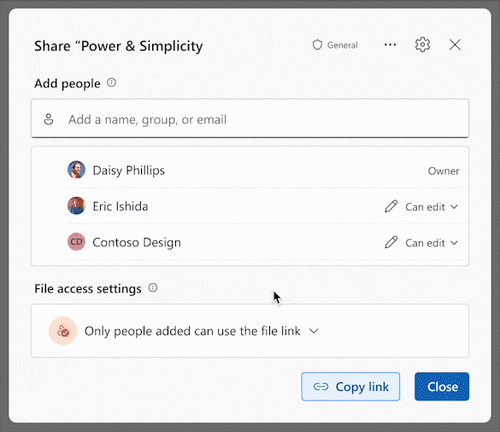Click the info icon beside File access settings

point(153,288)
